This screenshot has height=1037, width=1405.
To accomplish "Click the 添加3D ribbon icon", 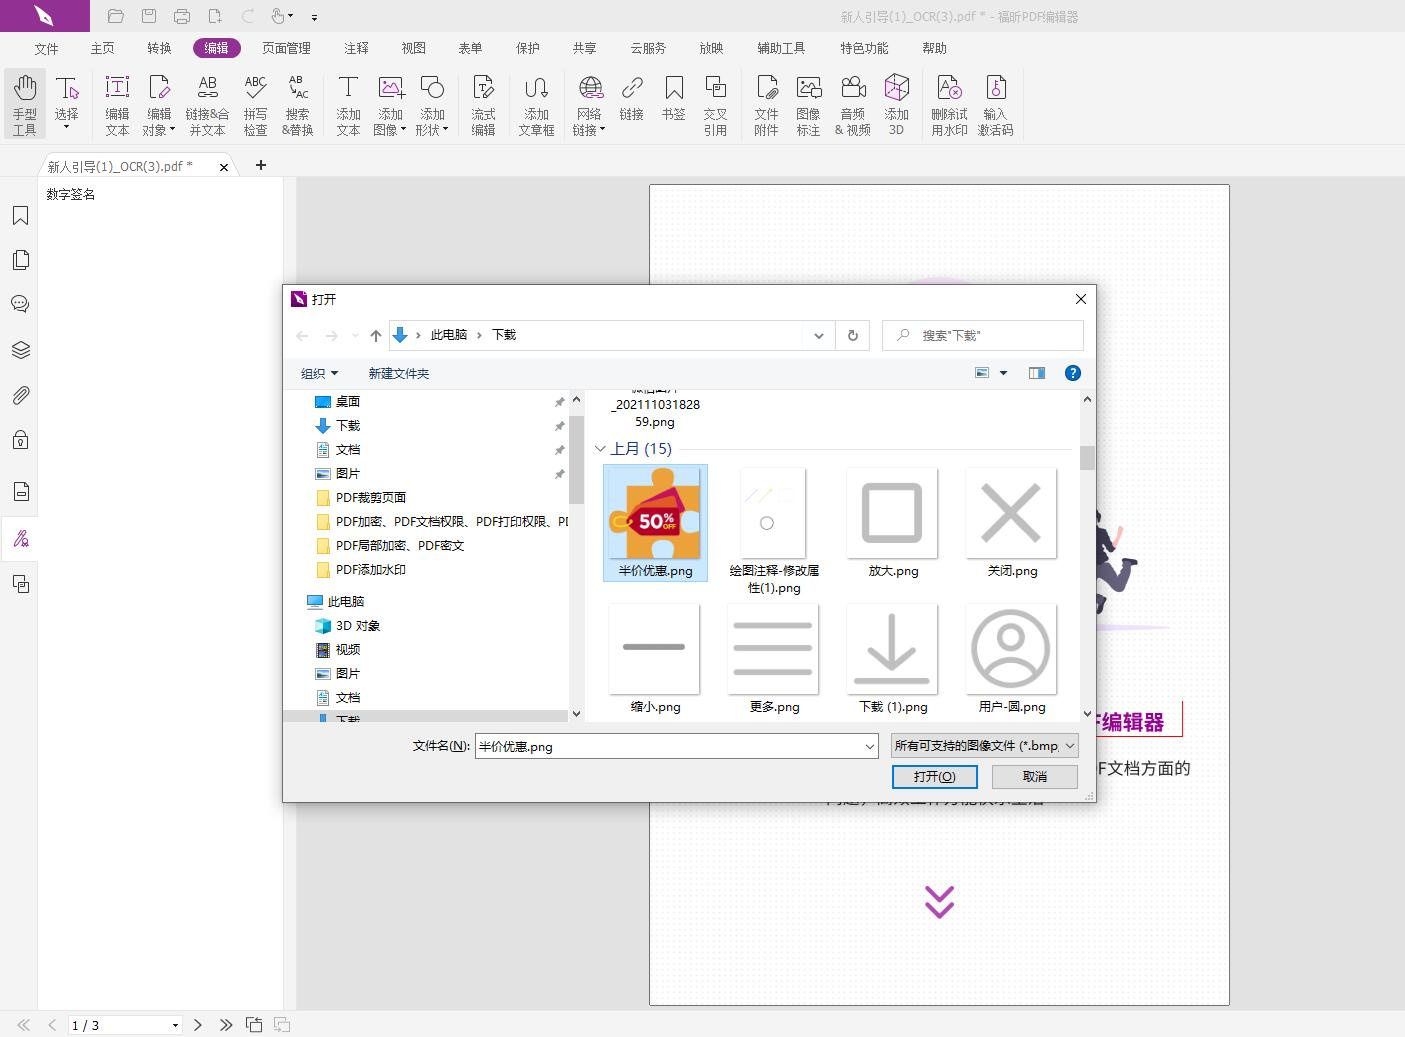I will point(896,104).
